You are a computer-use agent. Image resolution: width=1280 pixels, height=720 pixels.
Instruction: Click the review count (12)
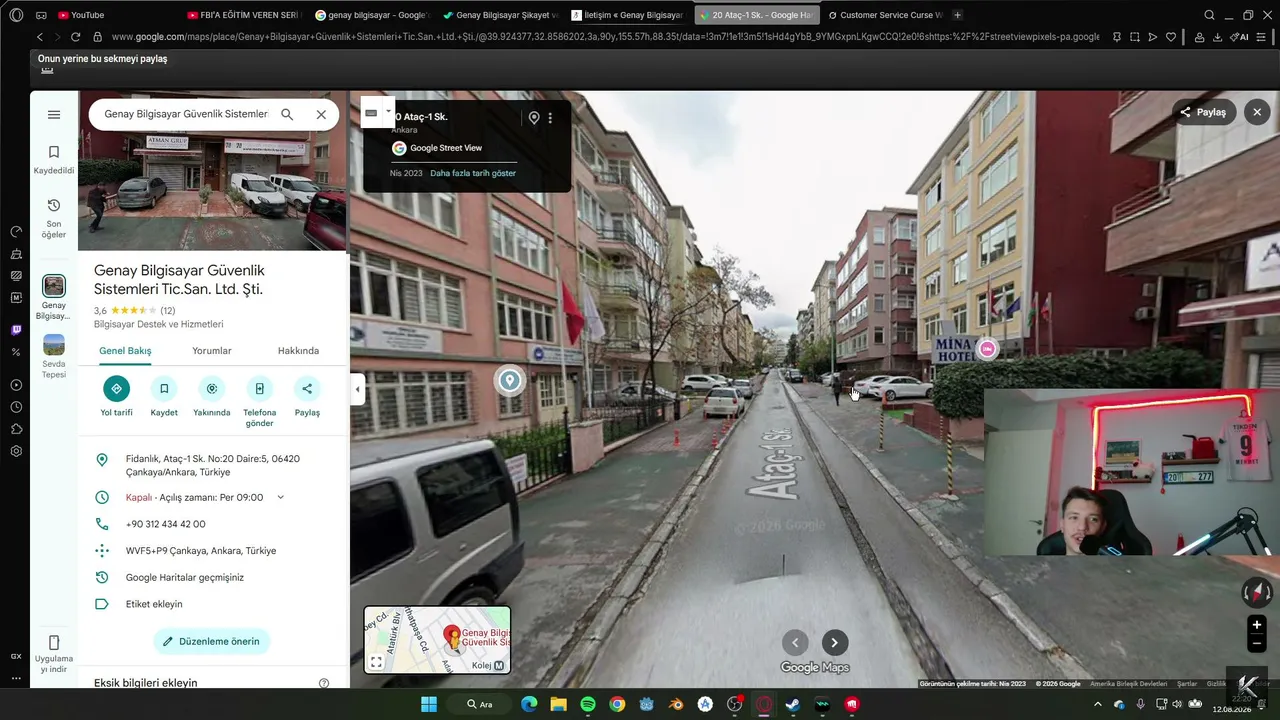tap(168, 311)
